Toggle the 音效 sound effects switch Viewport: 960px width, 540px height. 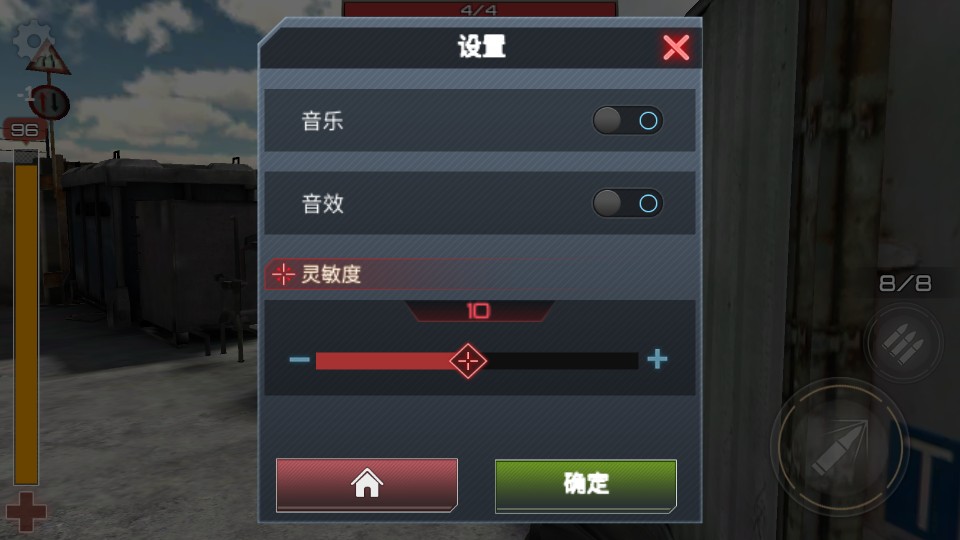[x=628, y=203]
